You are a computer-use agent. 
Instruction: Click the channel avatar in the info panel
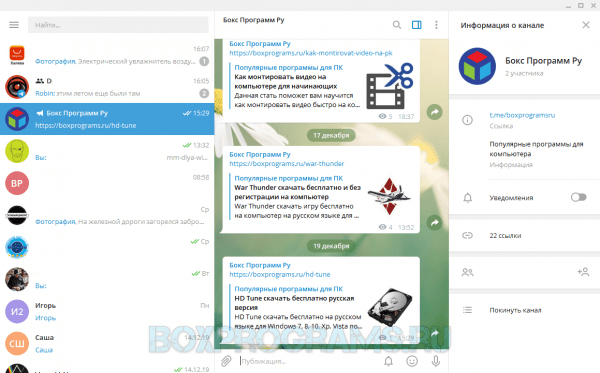[477, 66]
